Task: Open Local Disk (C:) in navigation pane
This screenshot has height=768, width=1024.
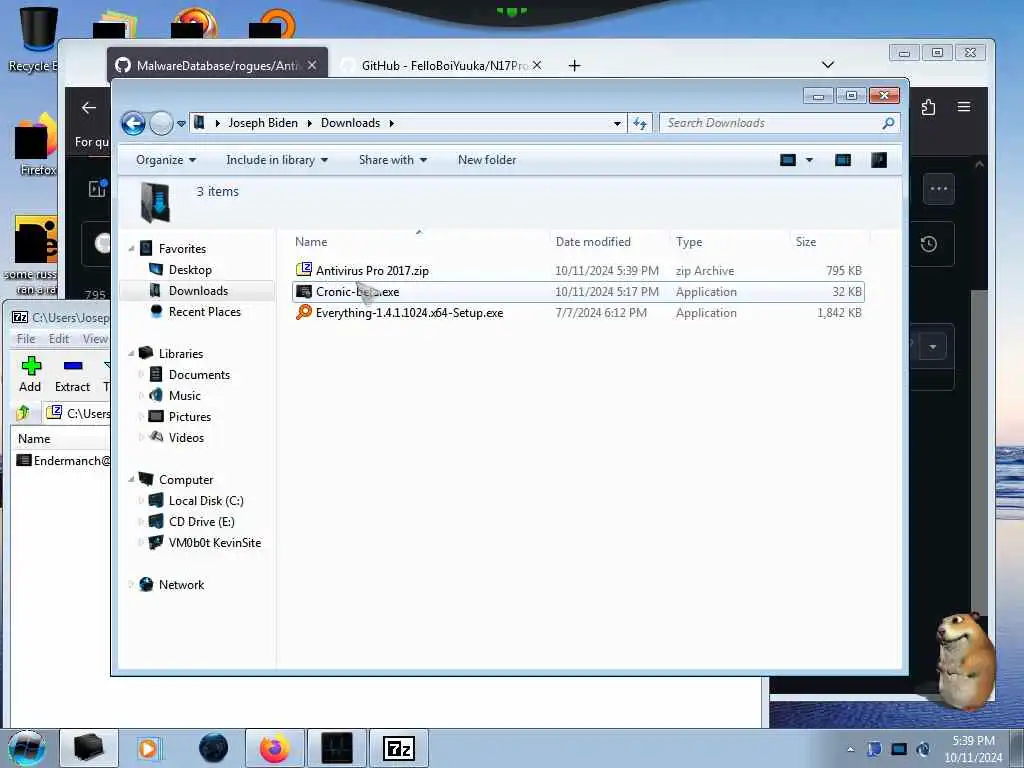Action: pyautogui.click(x=206, y=501)
